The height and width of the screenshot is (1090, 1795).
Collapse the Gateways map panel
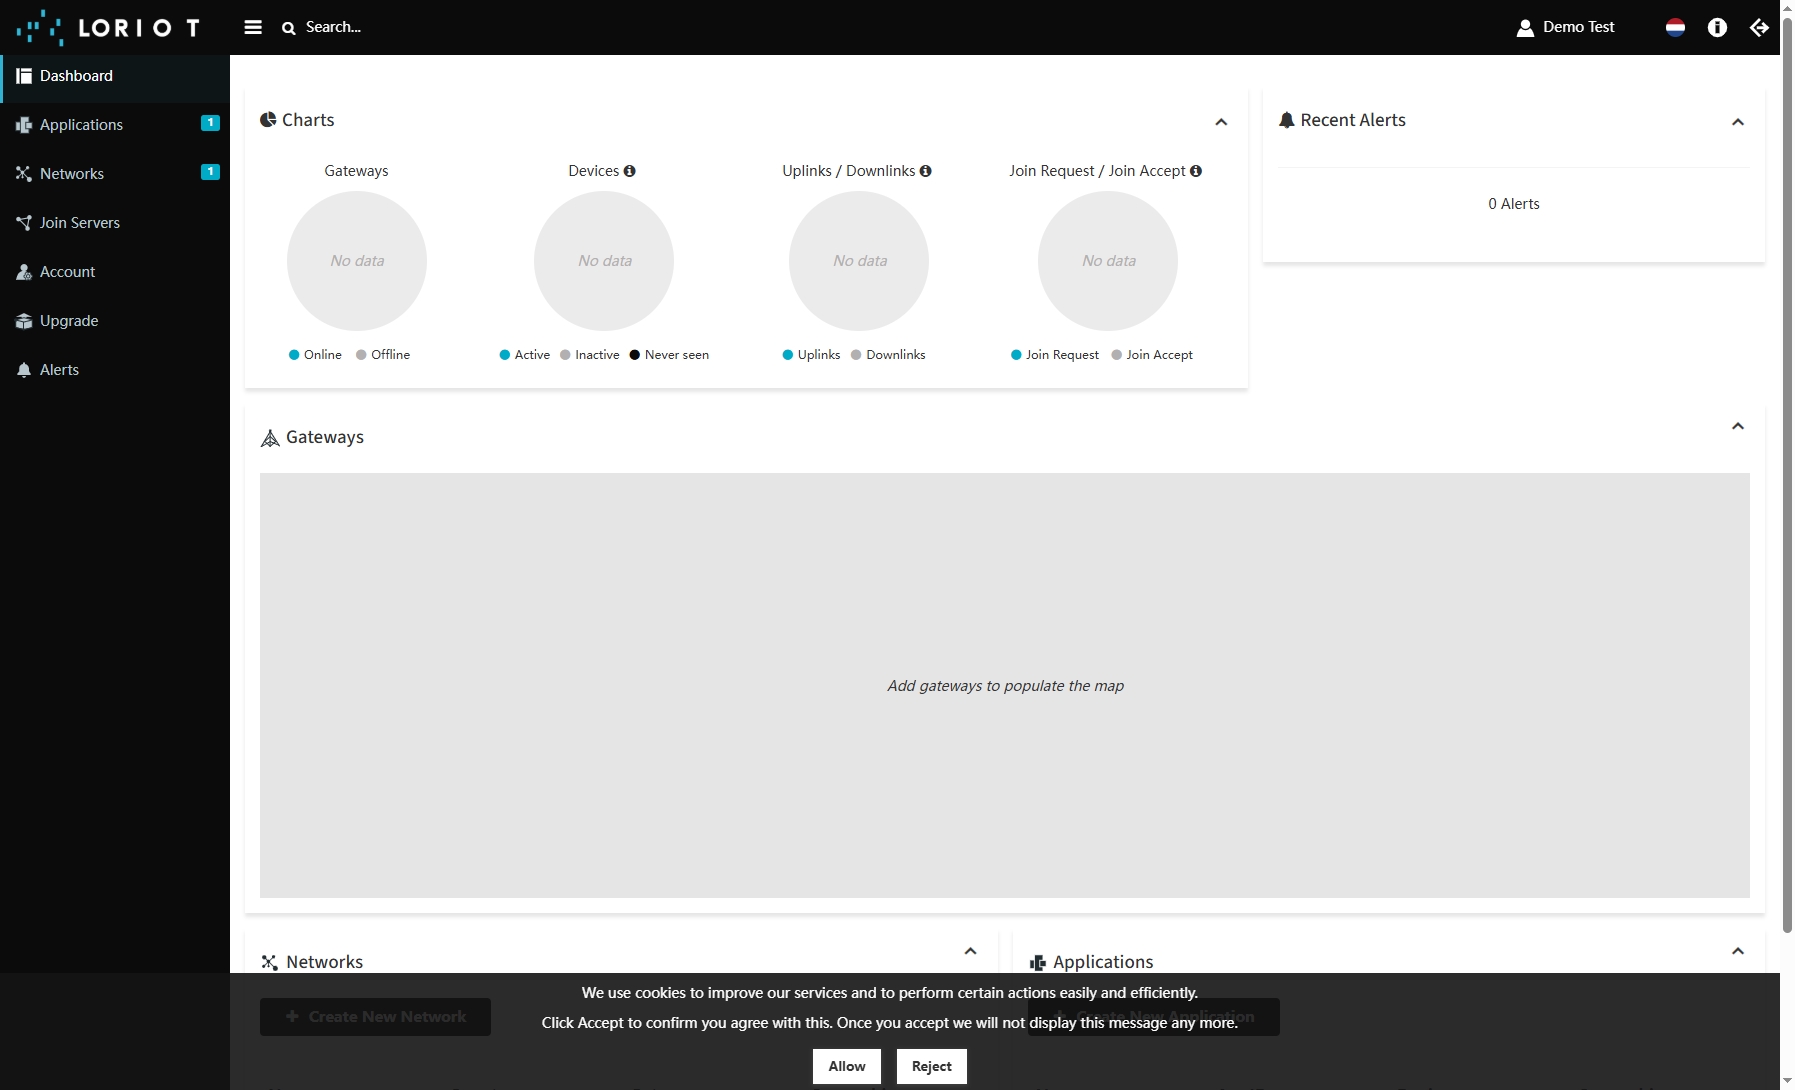(x=1737, y=426)
